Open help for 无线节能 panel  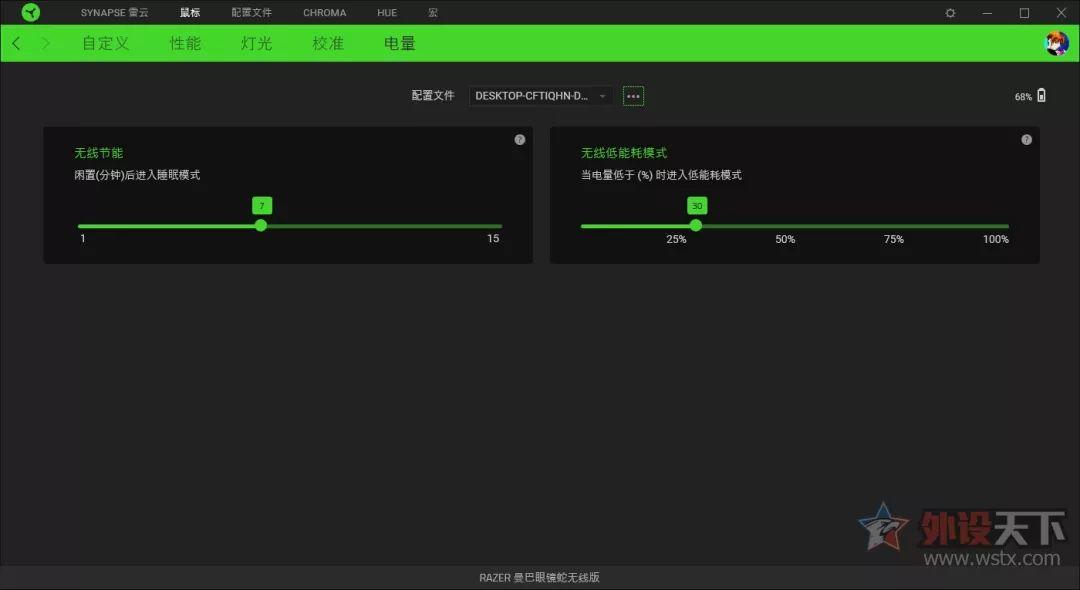click(520, 140)
